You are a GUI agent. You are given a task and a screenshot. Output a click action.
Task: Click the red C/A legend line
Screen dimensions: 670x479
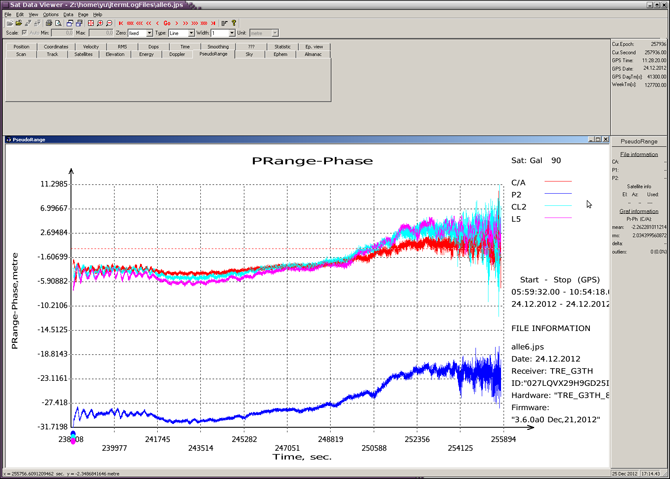558,182
